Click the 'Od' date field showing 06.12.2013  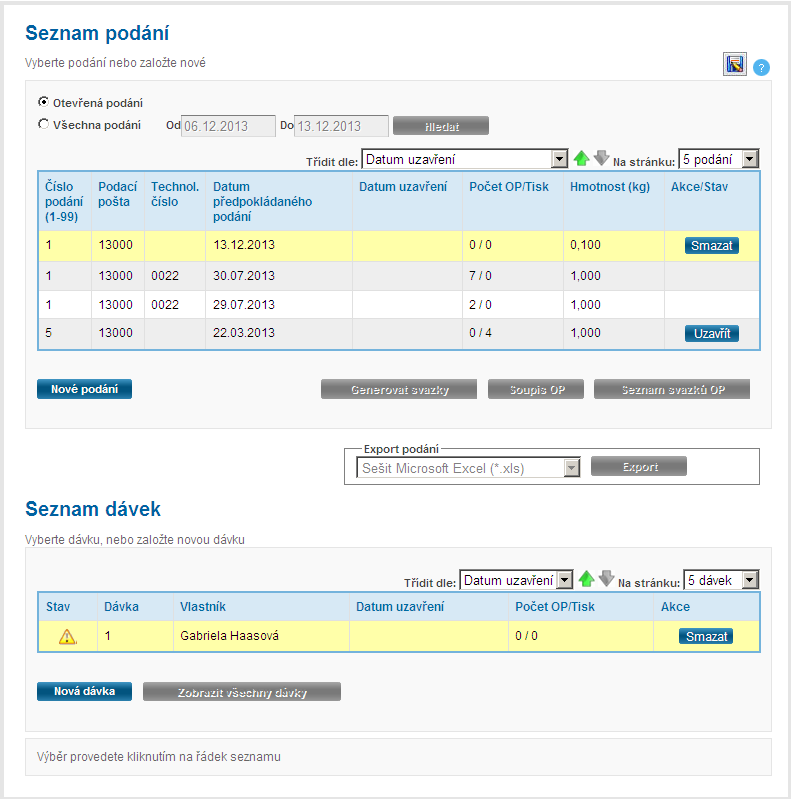point(227,126)
